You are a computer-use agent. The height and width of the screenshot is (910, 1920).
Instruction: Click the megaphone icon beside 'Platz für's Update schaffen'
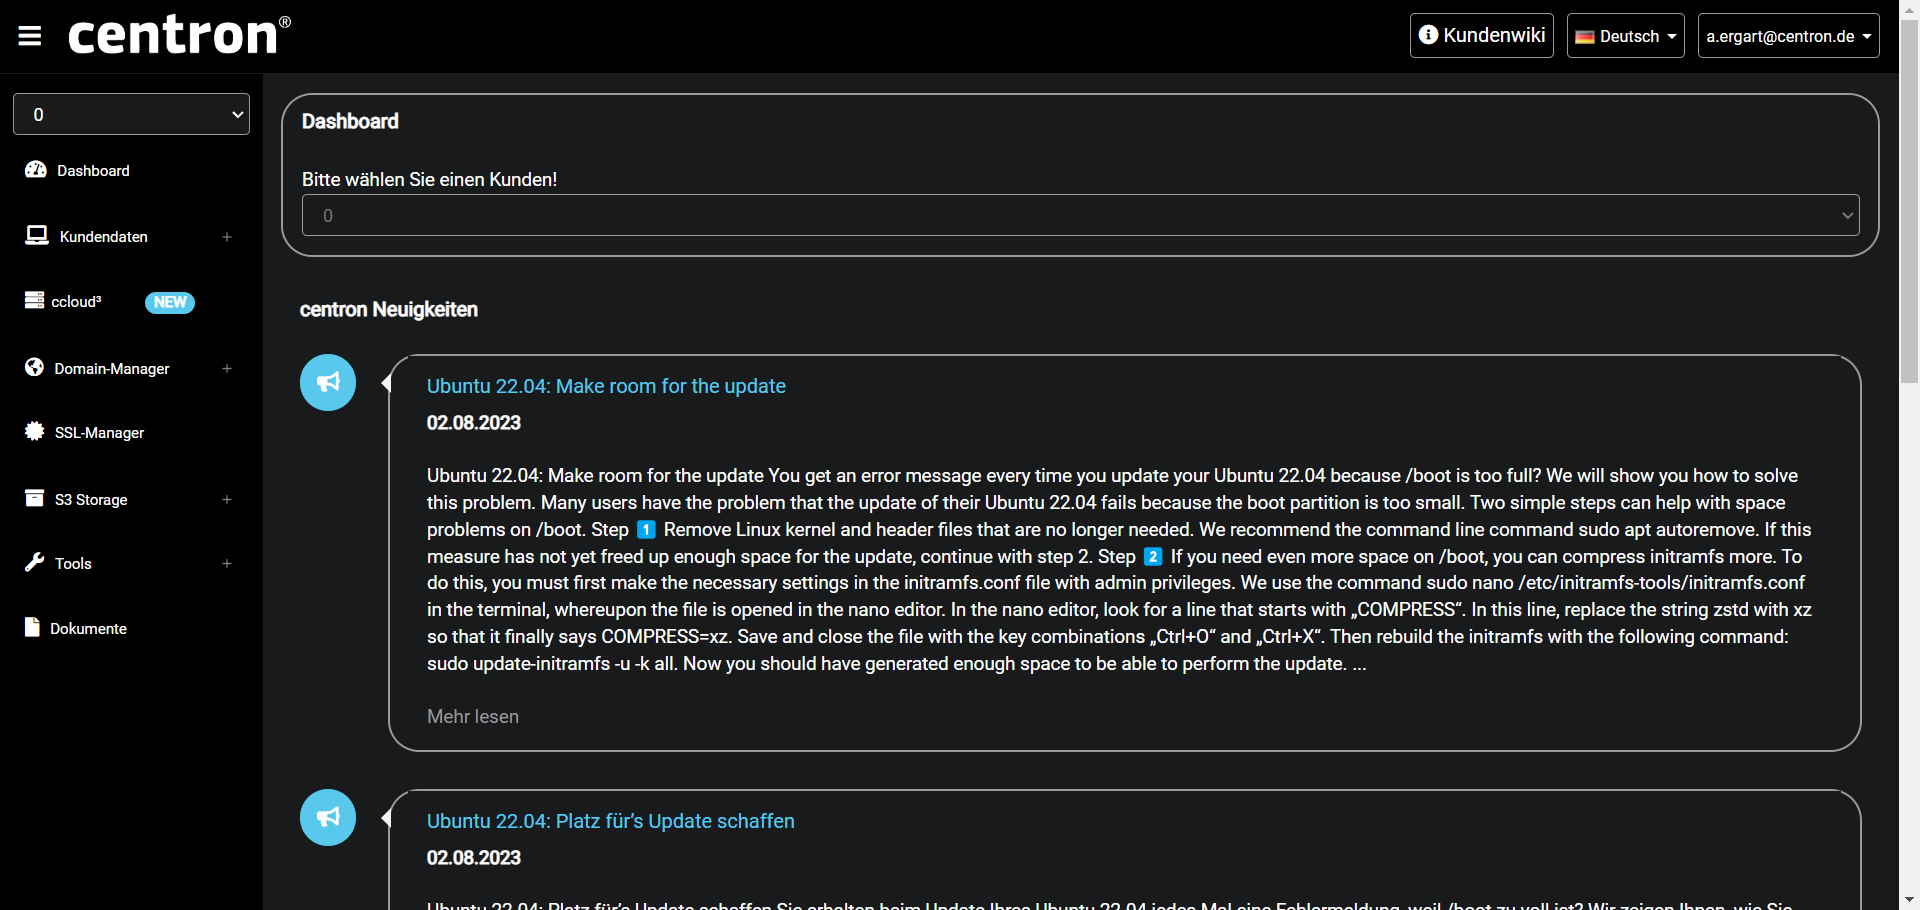pos(328,817)
